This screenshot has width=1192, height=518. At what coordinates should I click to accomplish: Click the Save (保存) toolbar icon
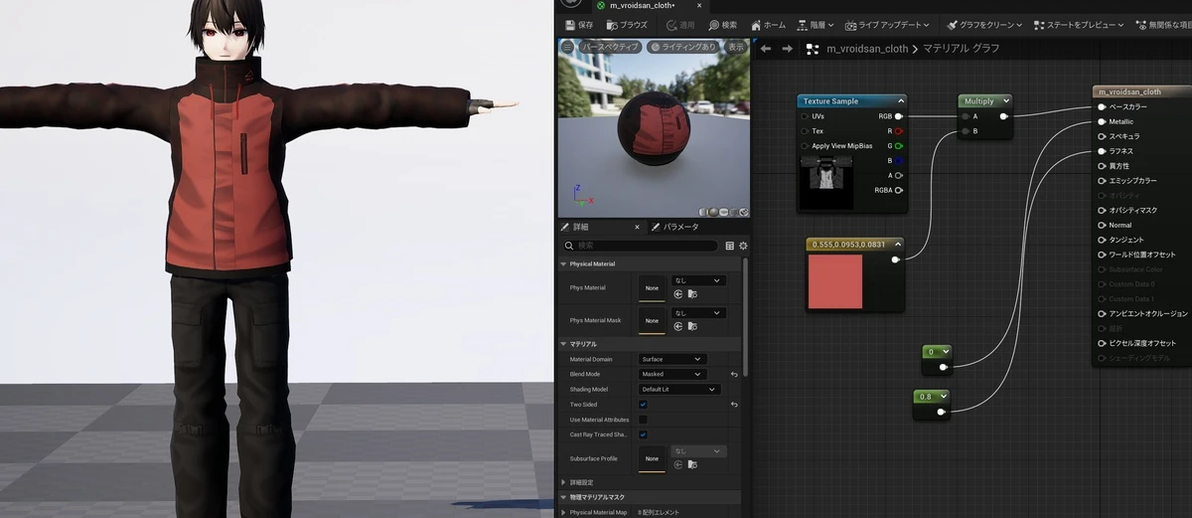click(x=578, y=25)
